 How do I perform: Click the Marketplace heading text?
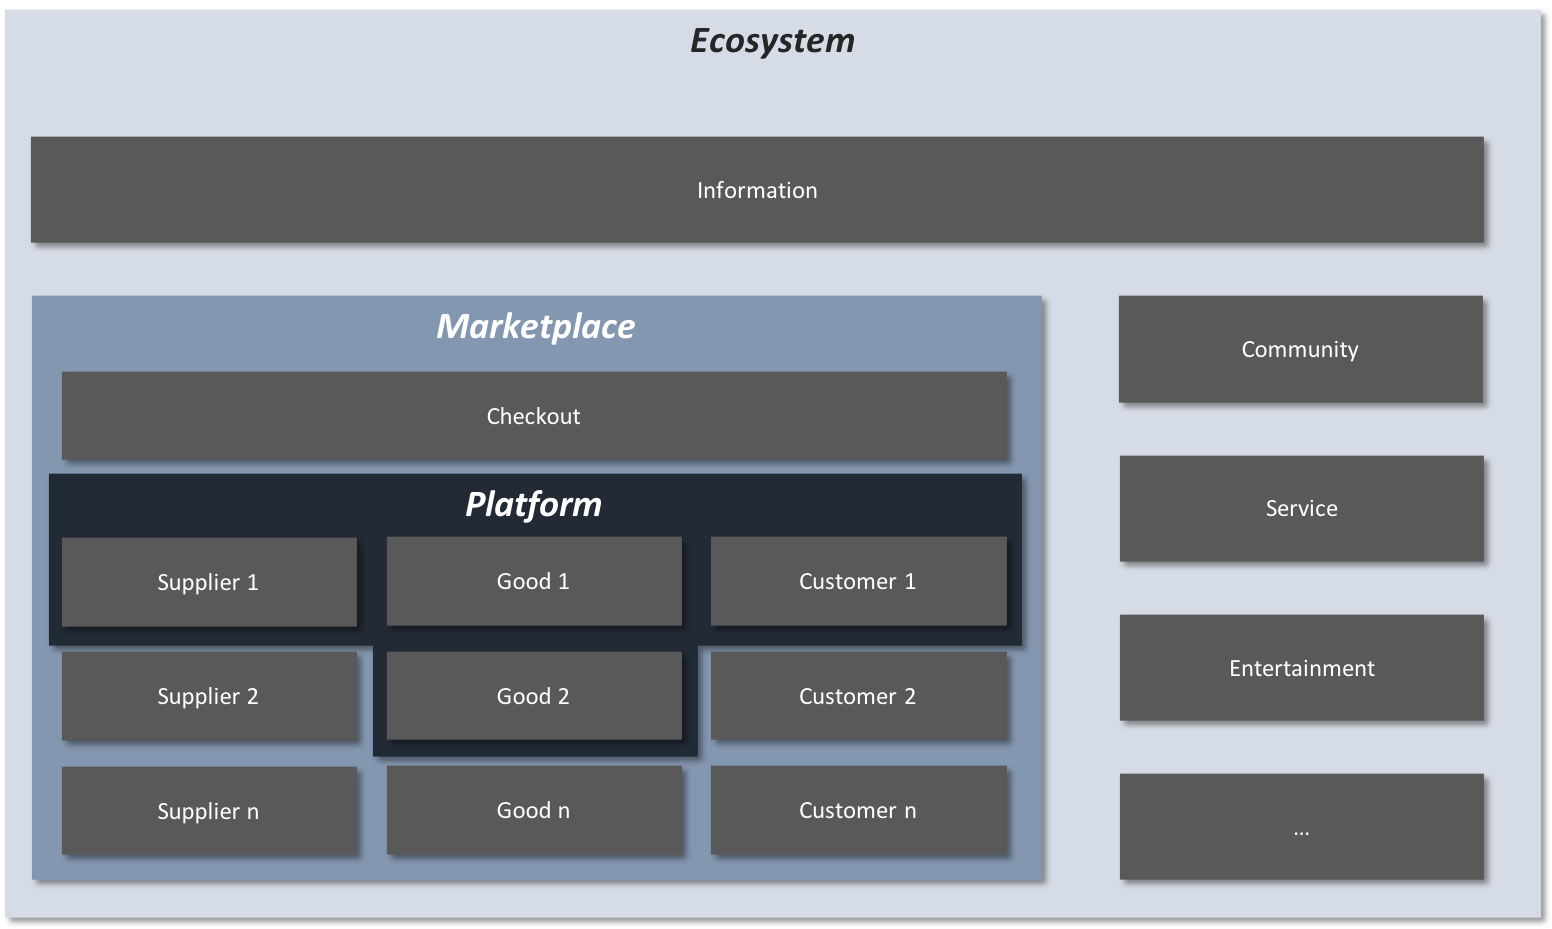(x=536, y=327)
